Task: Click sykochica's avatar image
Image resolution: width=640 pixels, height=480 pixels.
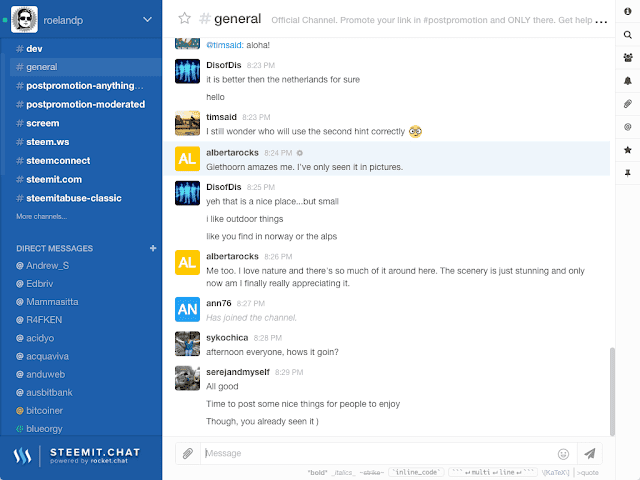Action: (187, 344)
